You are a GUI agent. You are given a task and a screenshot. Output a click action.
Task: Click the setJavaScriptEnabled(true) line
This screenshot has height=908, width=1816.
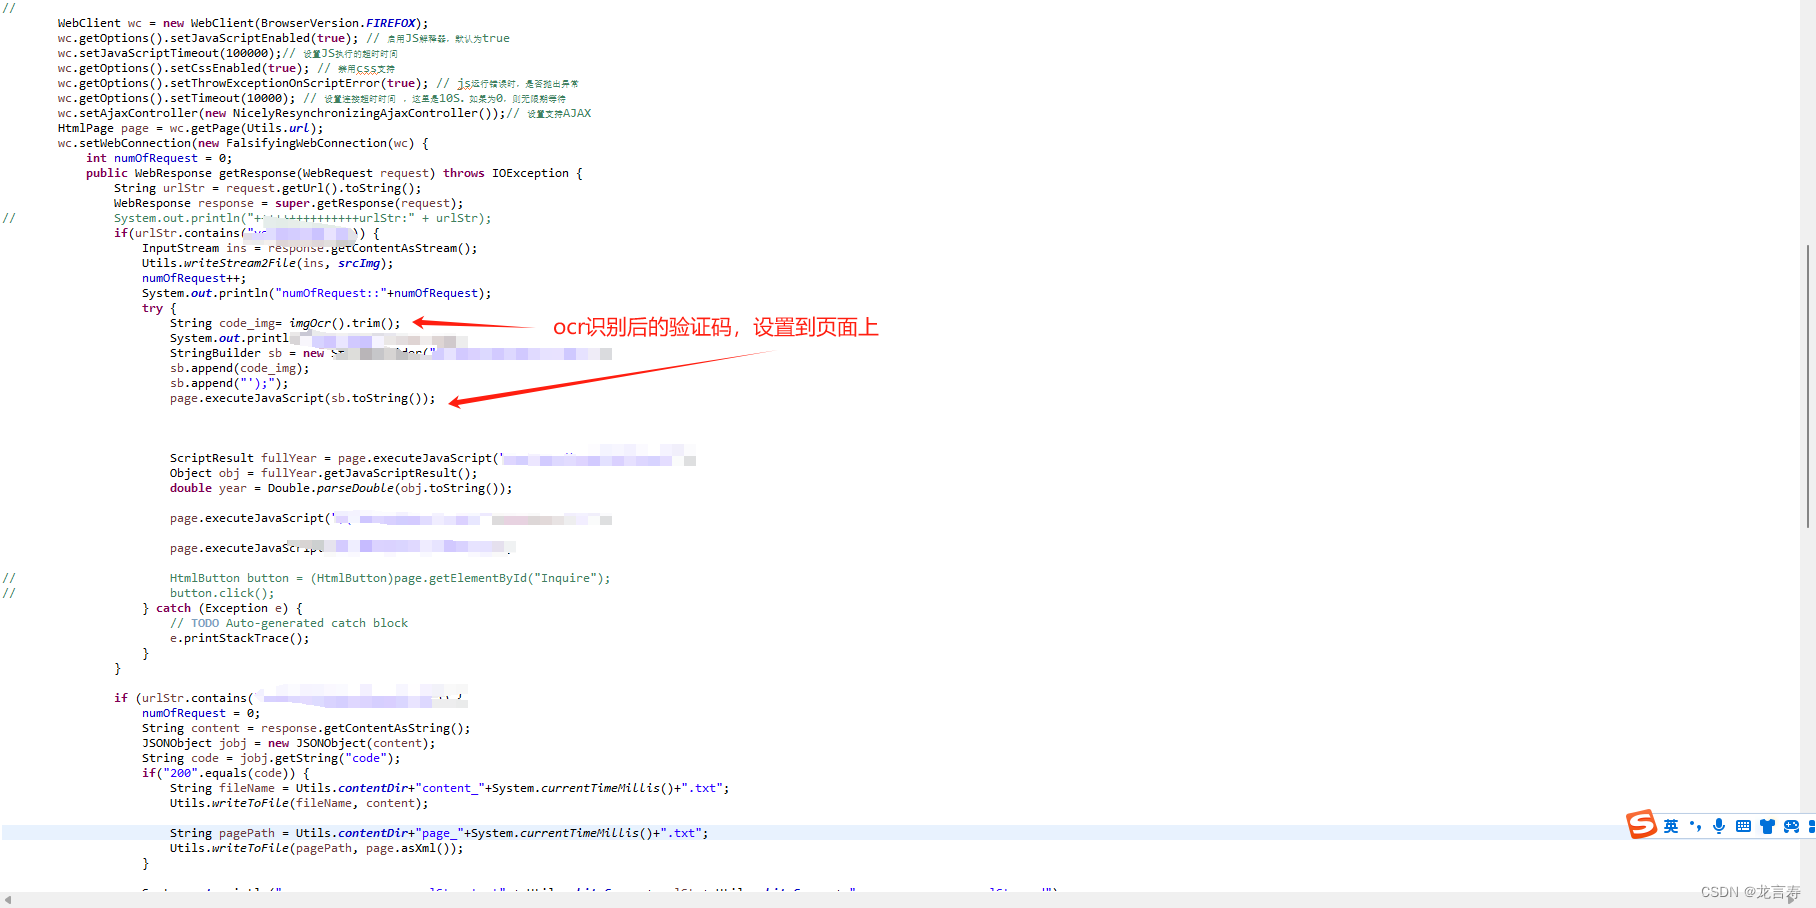tap(283, 38)
